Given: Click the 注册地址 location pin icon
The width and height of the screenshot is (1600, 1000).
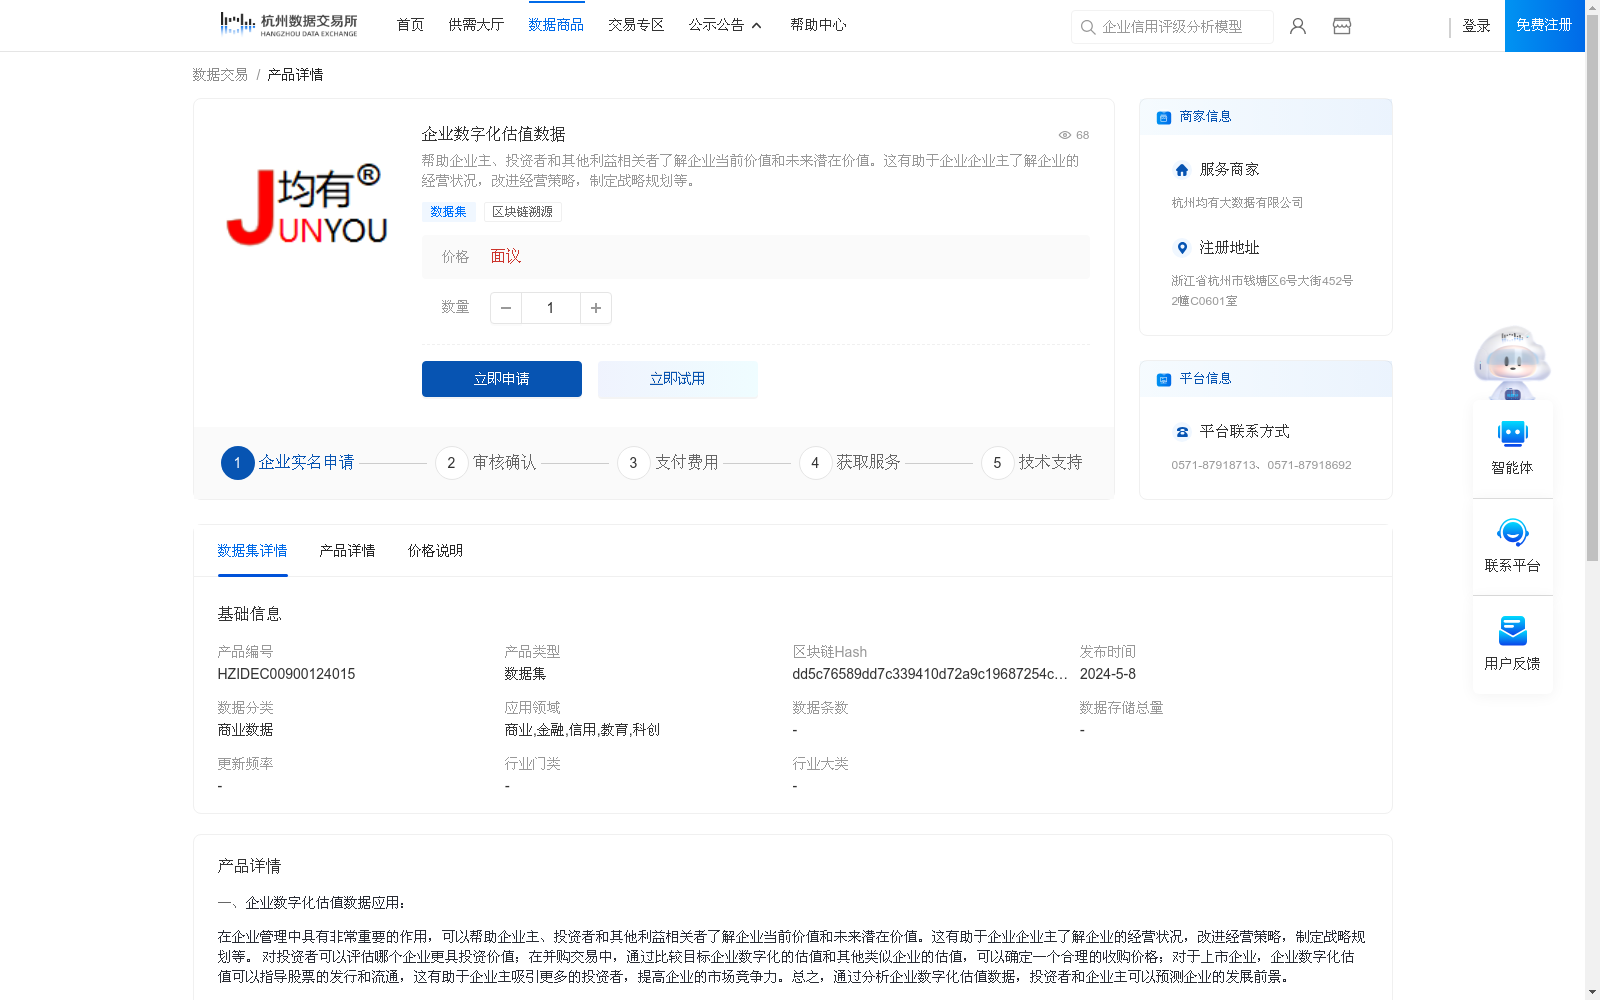Looking at the screenshot, I should 1182,248.
